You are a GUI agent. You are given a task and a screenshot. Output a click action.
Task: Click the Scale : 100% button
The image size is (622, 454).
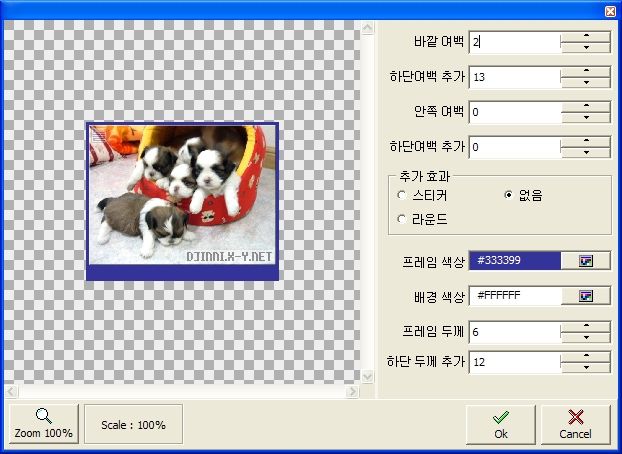(x=133, y=424)
